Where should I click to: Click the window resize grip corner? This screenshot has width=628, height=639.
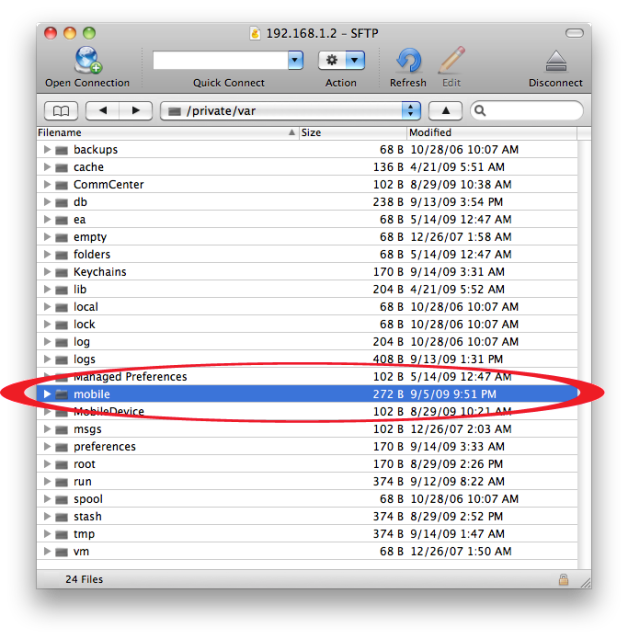[x=586, y=583]
